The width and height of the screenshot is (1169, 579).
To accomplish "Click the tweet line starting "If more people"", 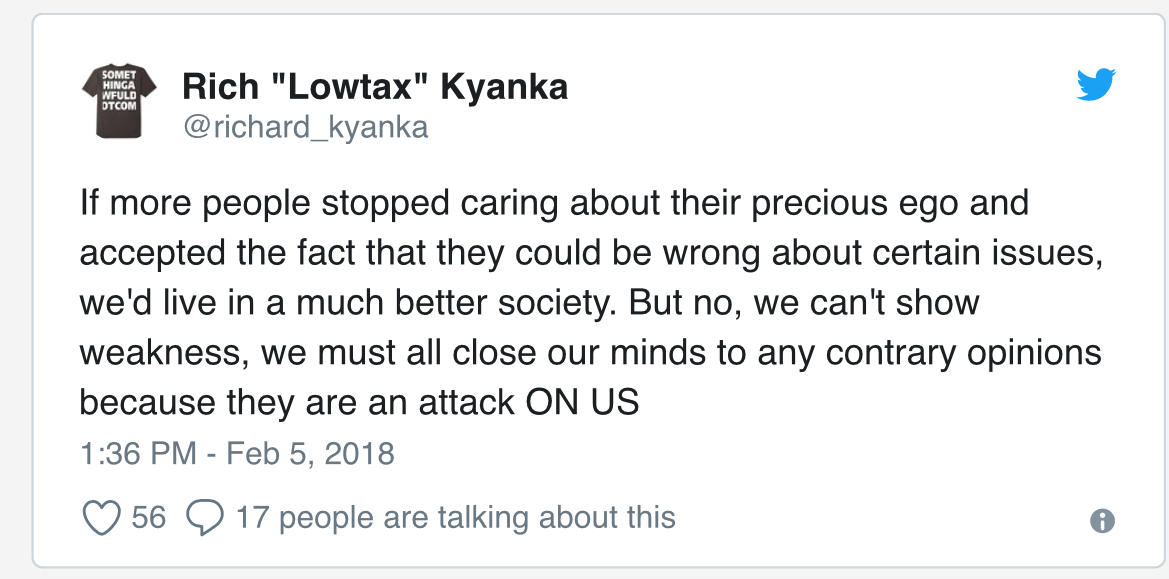I will [x=554, y=204].
